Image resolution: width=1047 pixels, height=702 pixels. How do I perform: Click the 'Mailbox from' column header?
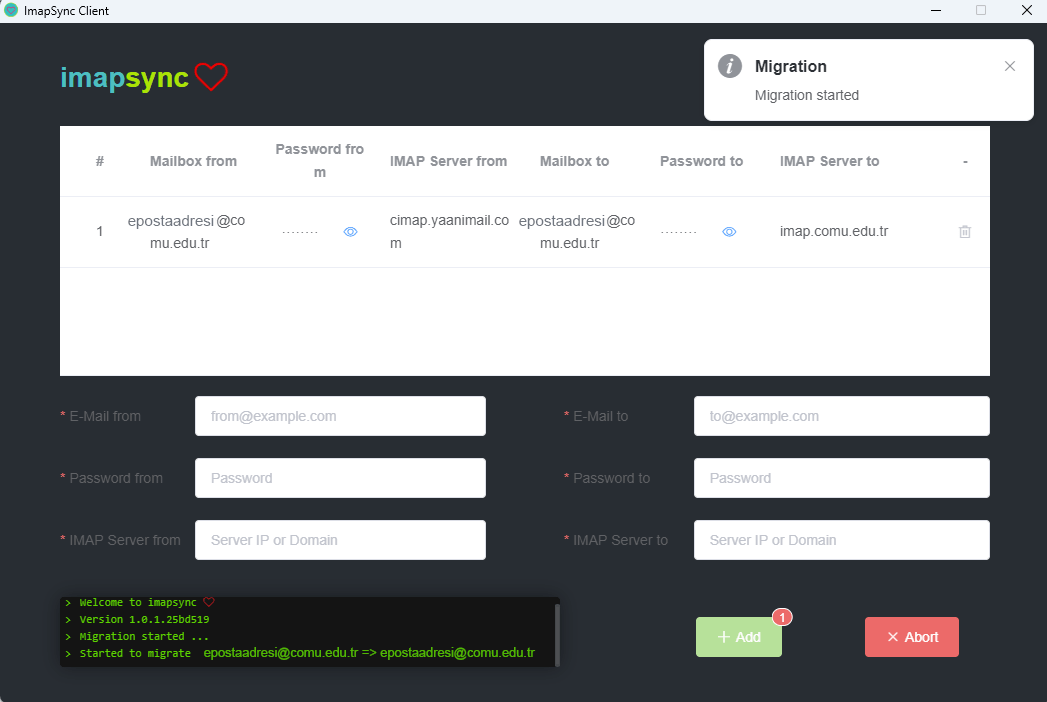pos(193,161)
